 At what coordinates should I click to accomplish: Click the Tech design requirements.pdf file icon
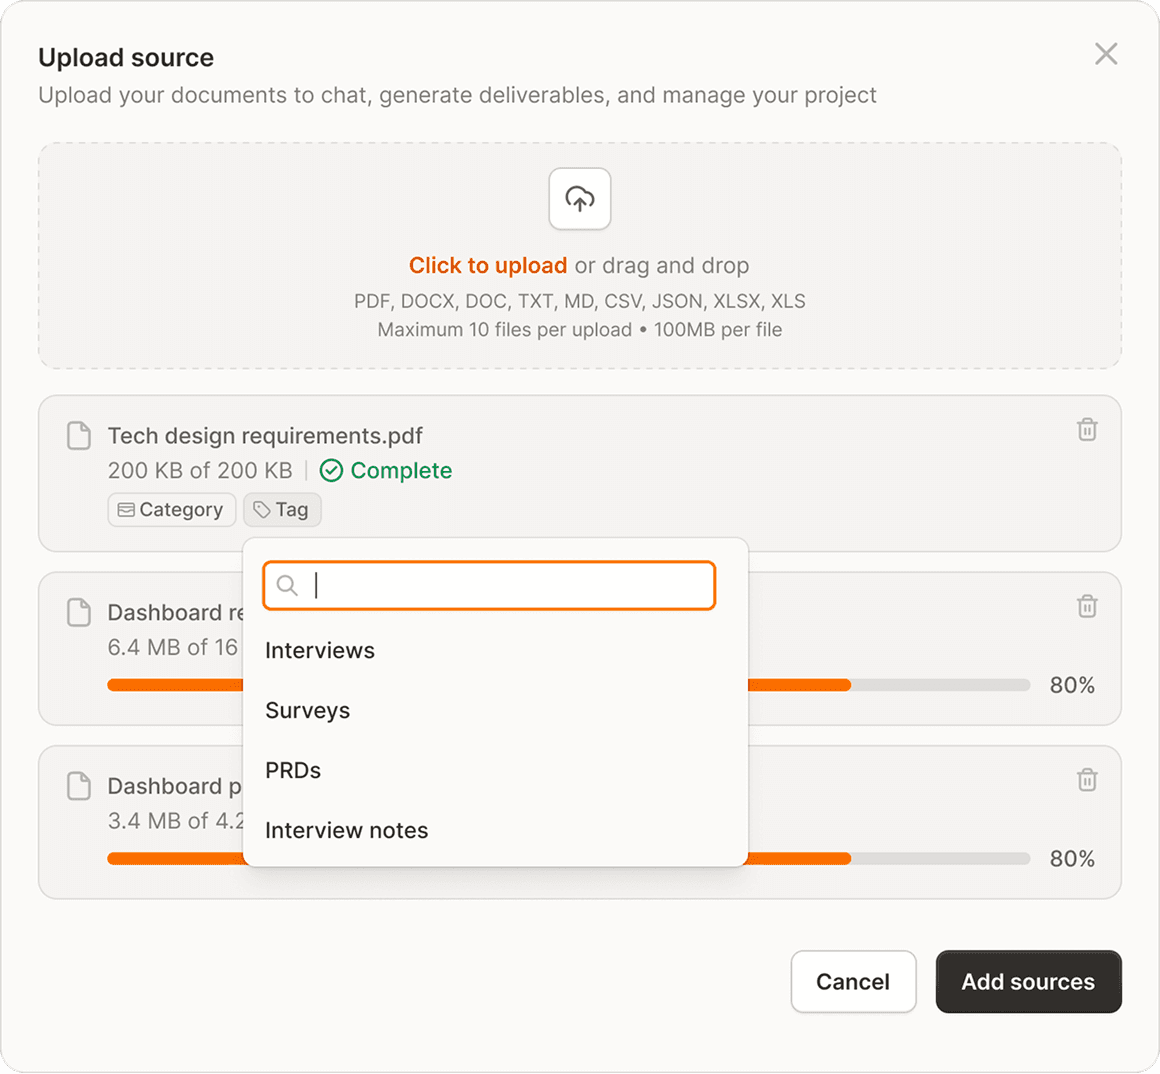[79, 436]
